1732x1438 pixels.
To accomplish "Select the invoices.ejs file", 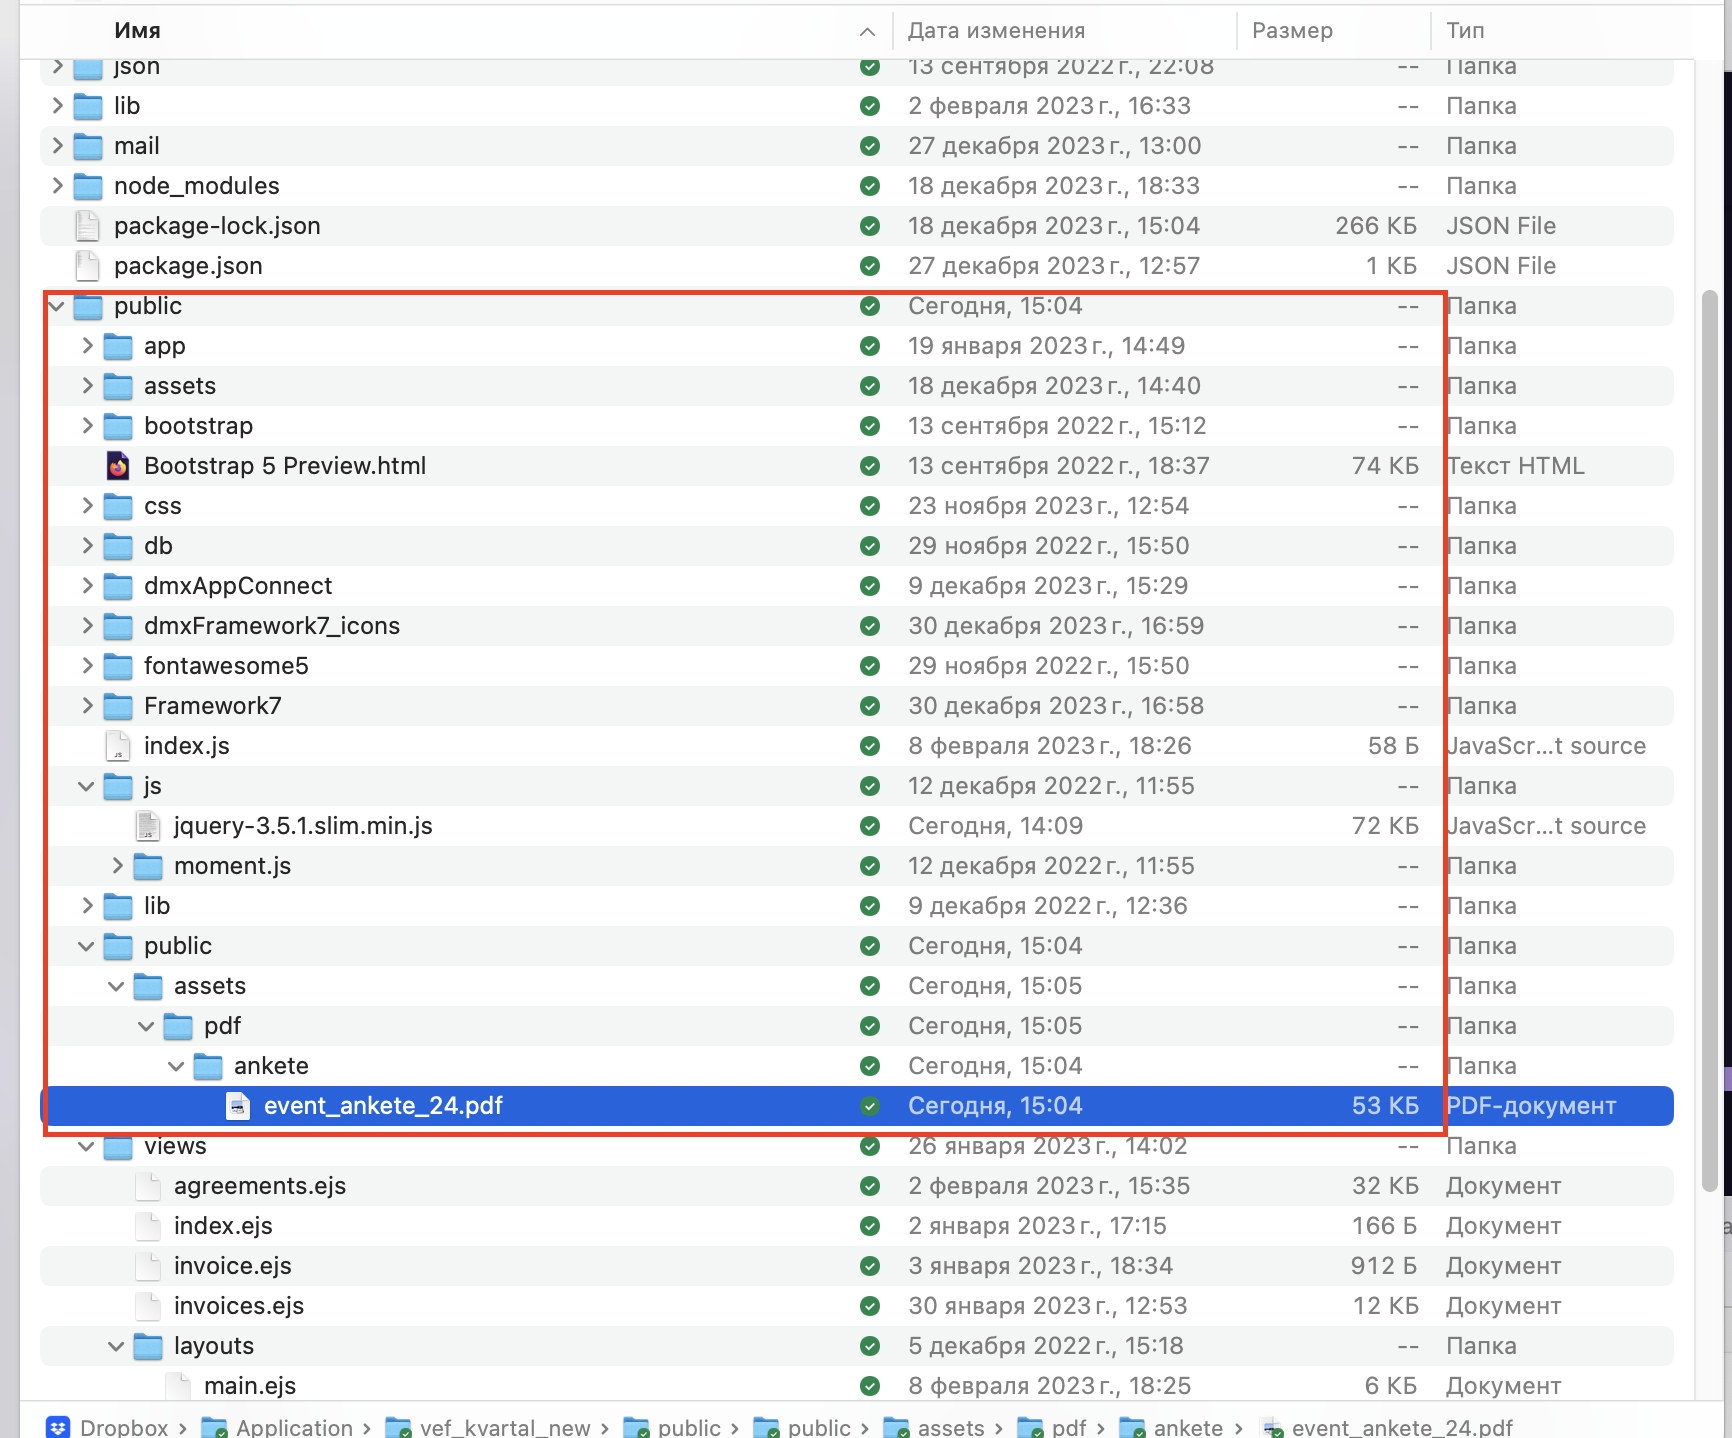I will pos(857,1306).
